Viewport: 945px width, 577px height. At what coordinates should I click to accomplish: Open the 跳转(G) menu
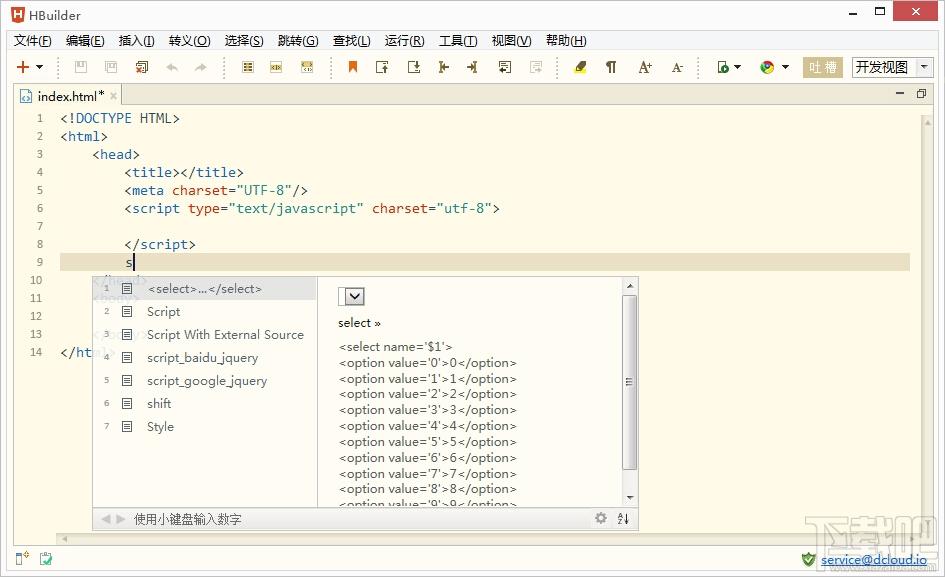tap(298, 40)
